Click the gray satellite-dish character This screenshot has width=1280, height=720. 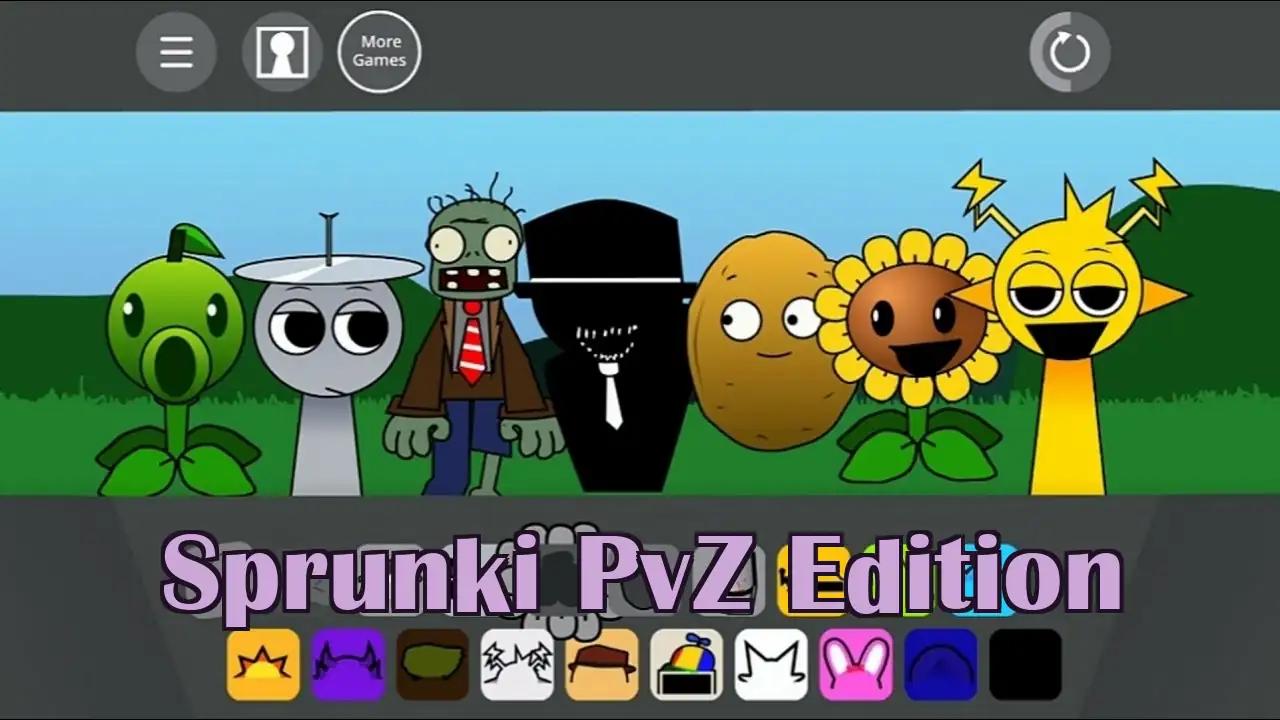tap(328, 355)
